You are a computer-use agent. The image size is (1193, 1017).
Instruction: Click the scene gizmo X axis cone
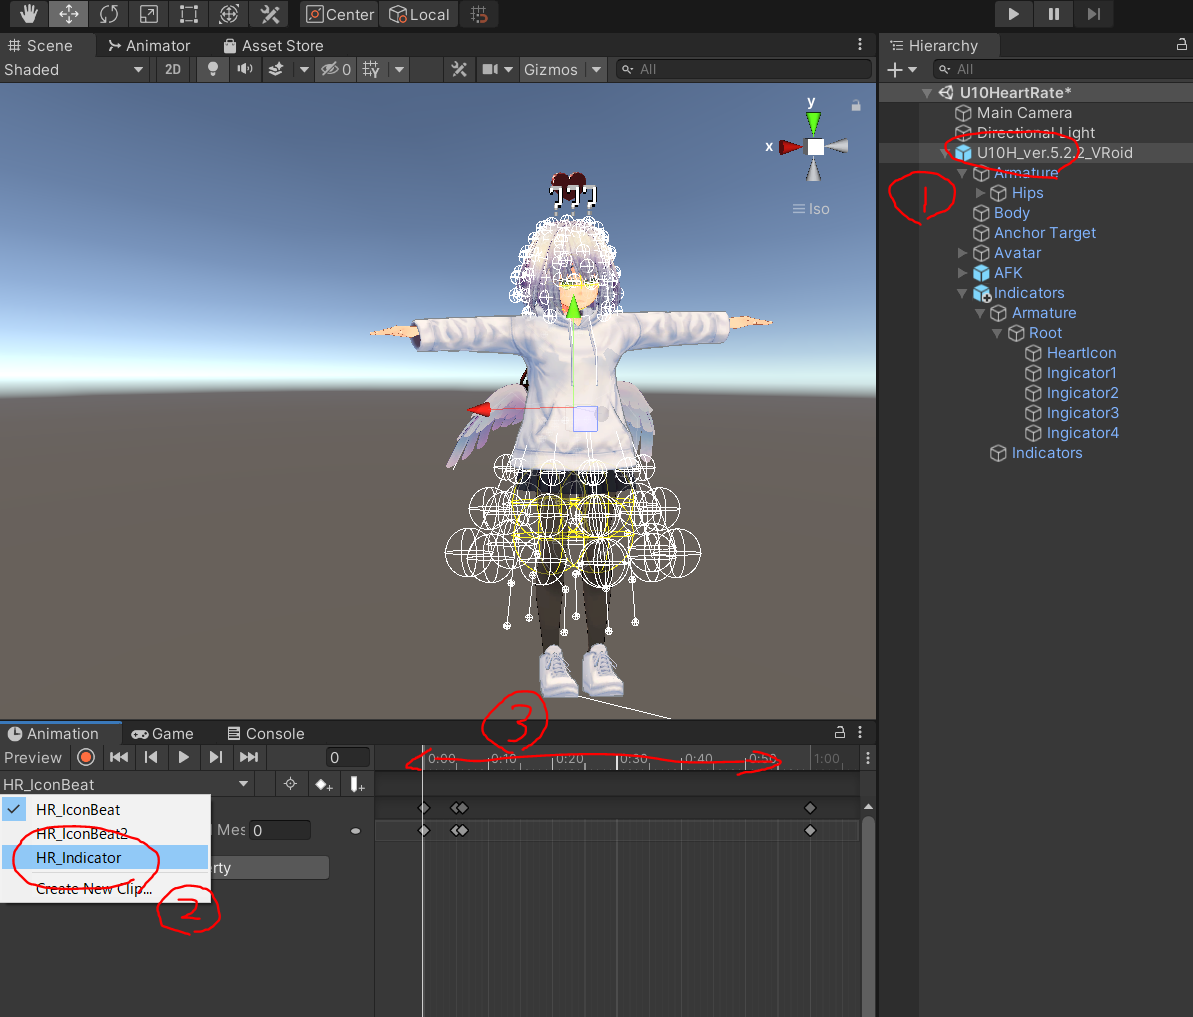tap(791, 147)
